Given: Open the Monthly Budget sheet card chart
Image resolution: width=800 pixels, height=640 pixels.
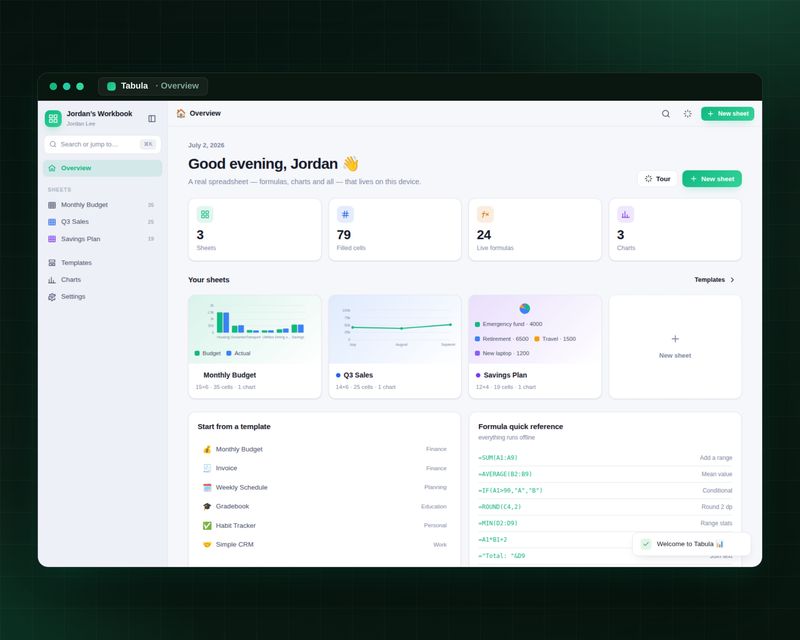Looking at the screenshot, I should tap(255, 329).
